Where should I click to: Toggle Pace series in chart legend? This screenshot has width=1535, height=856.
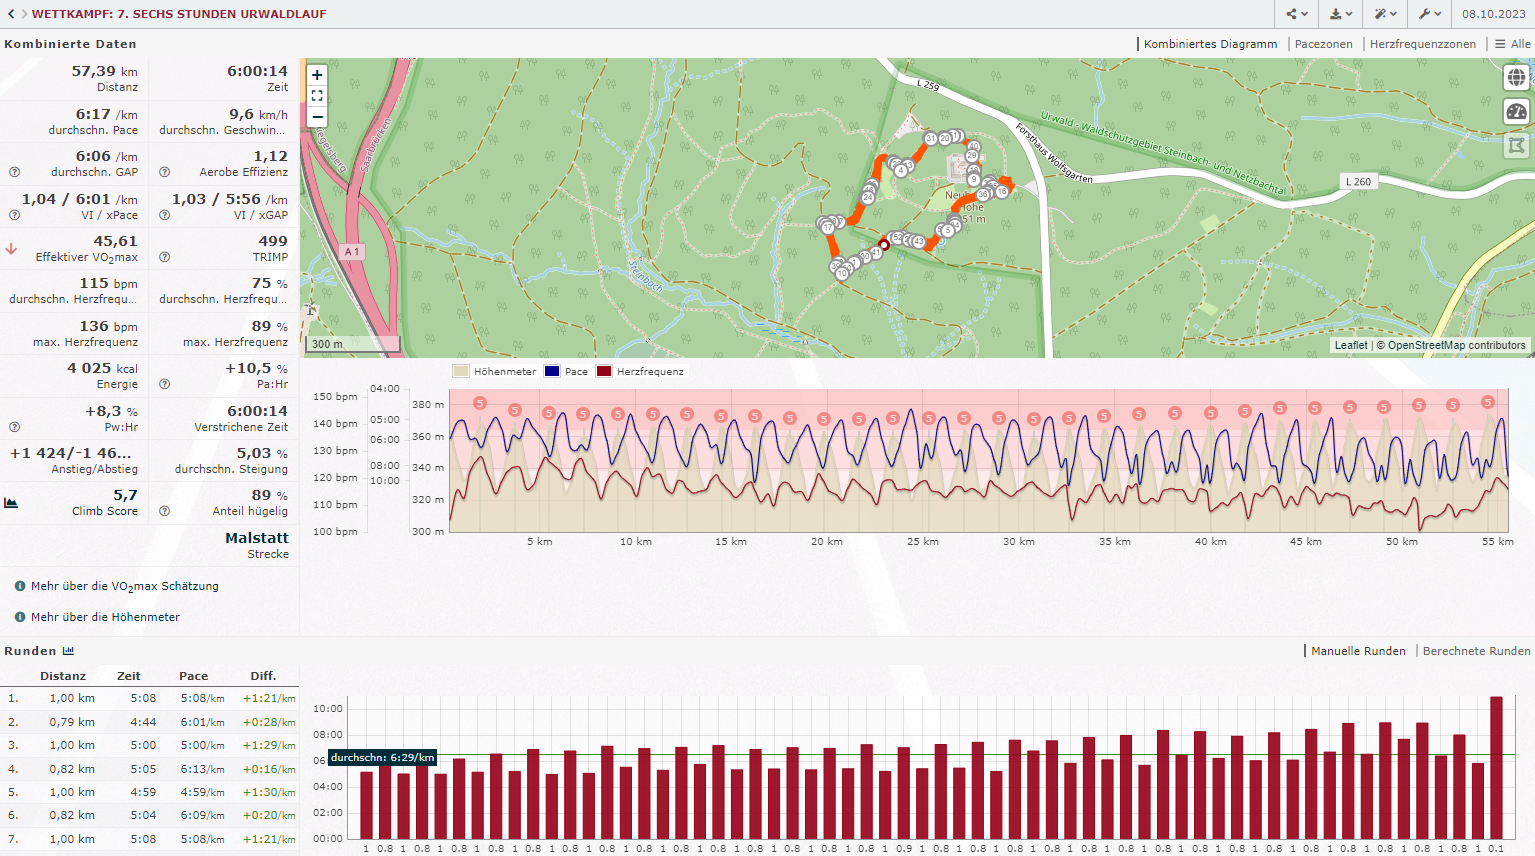click(566, 371)
